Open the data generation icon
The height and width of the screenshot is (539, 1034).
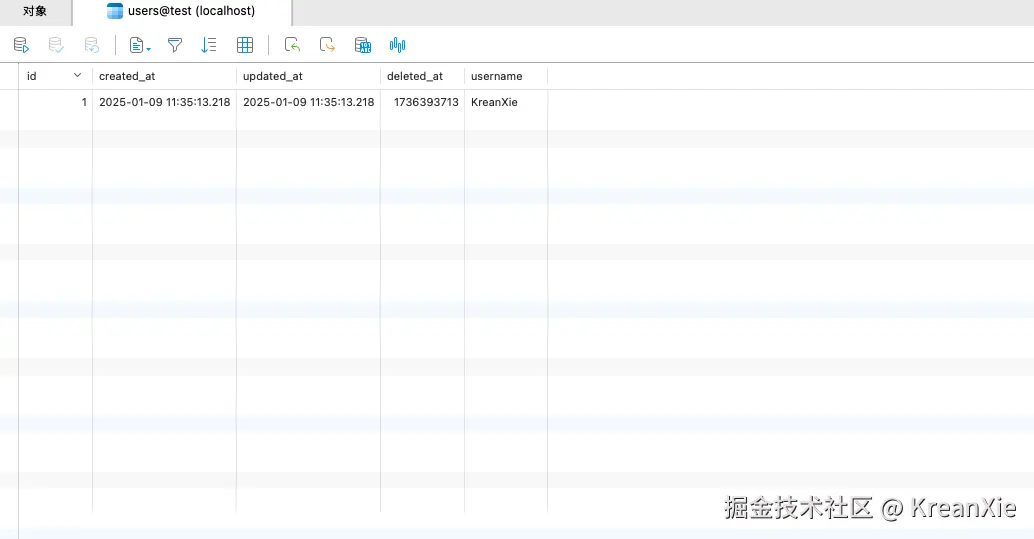point(363,45)
